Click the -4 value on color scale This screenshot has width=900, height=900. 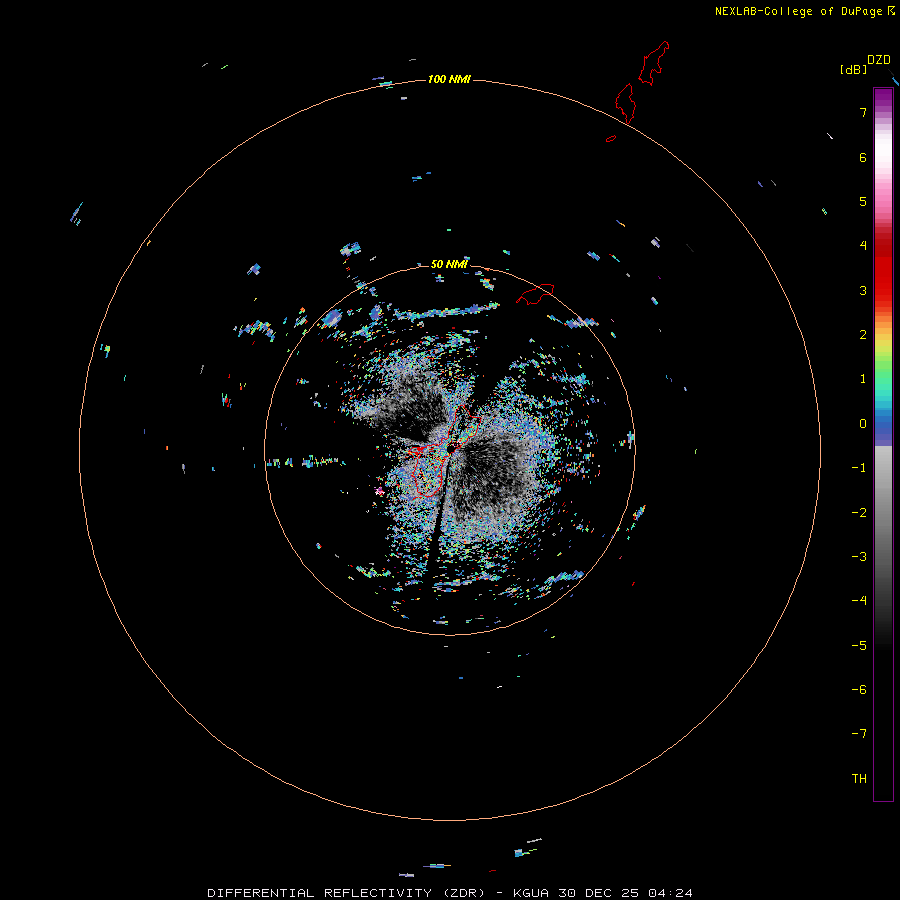pyautogui.click(x=859, y=601)
